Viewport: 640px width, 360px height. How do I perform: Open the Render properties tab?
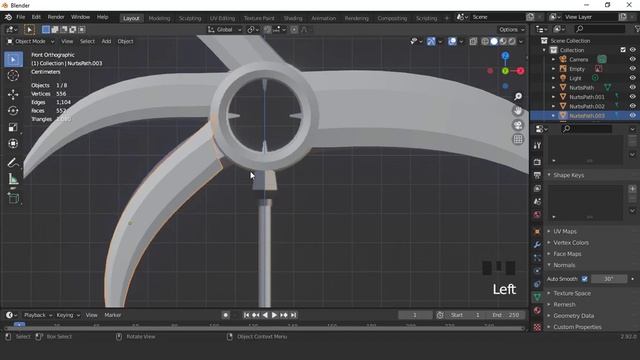(537, 162)
